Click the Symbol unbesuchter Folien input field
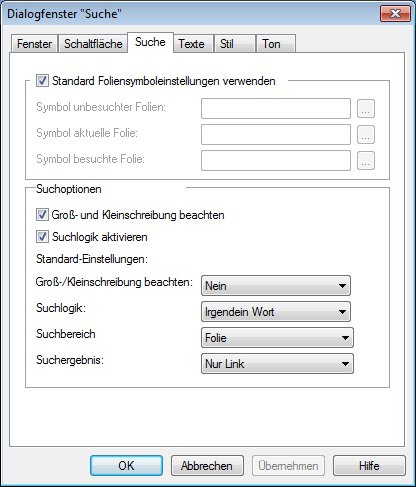 pyautogui.click(x=276, y=108)
